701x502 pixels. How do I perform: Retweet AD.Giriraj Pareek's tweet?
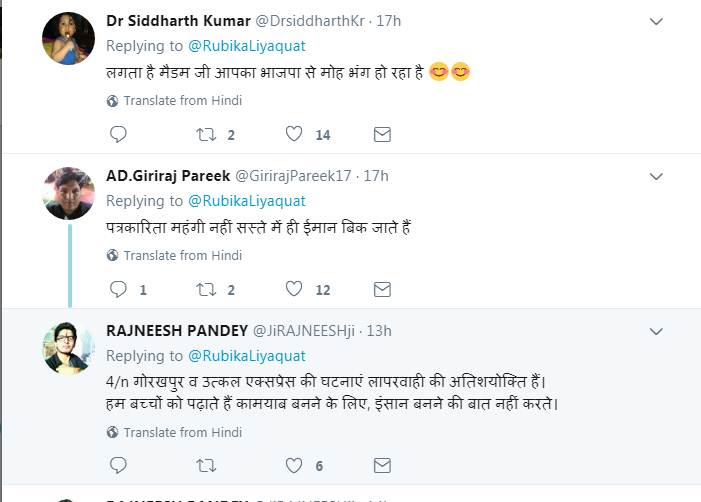pyautogui.click(x=205, y=289)
